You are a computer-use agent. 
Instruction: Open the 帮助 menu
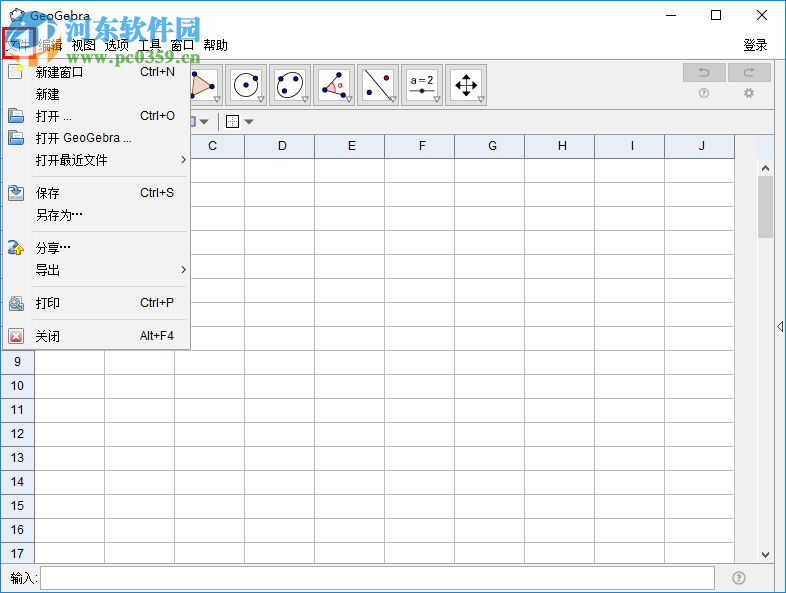[216, 45]
